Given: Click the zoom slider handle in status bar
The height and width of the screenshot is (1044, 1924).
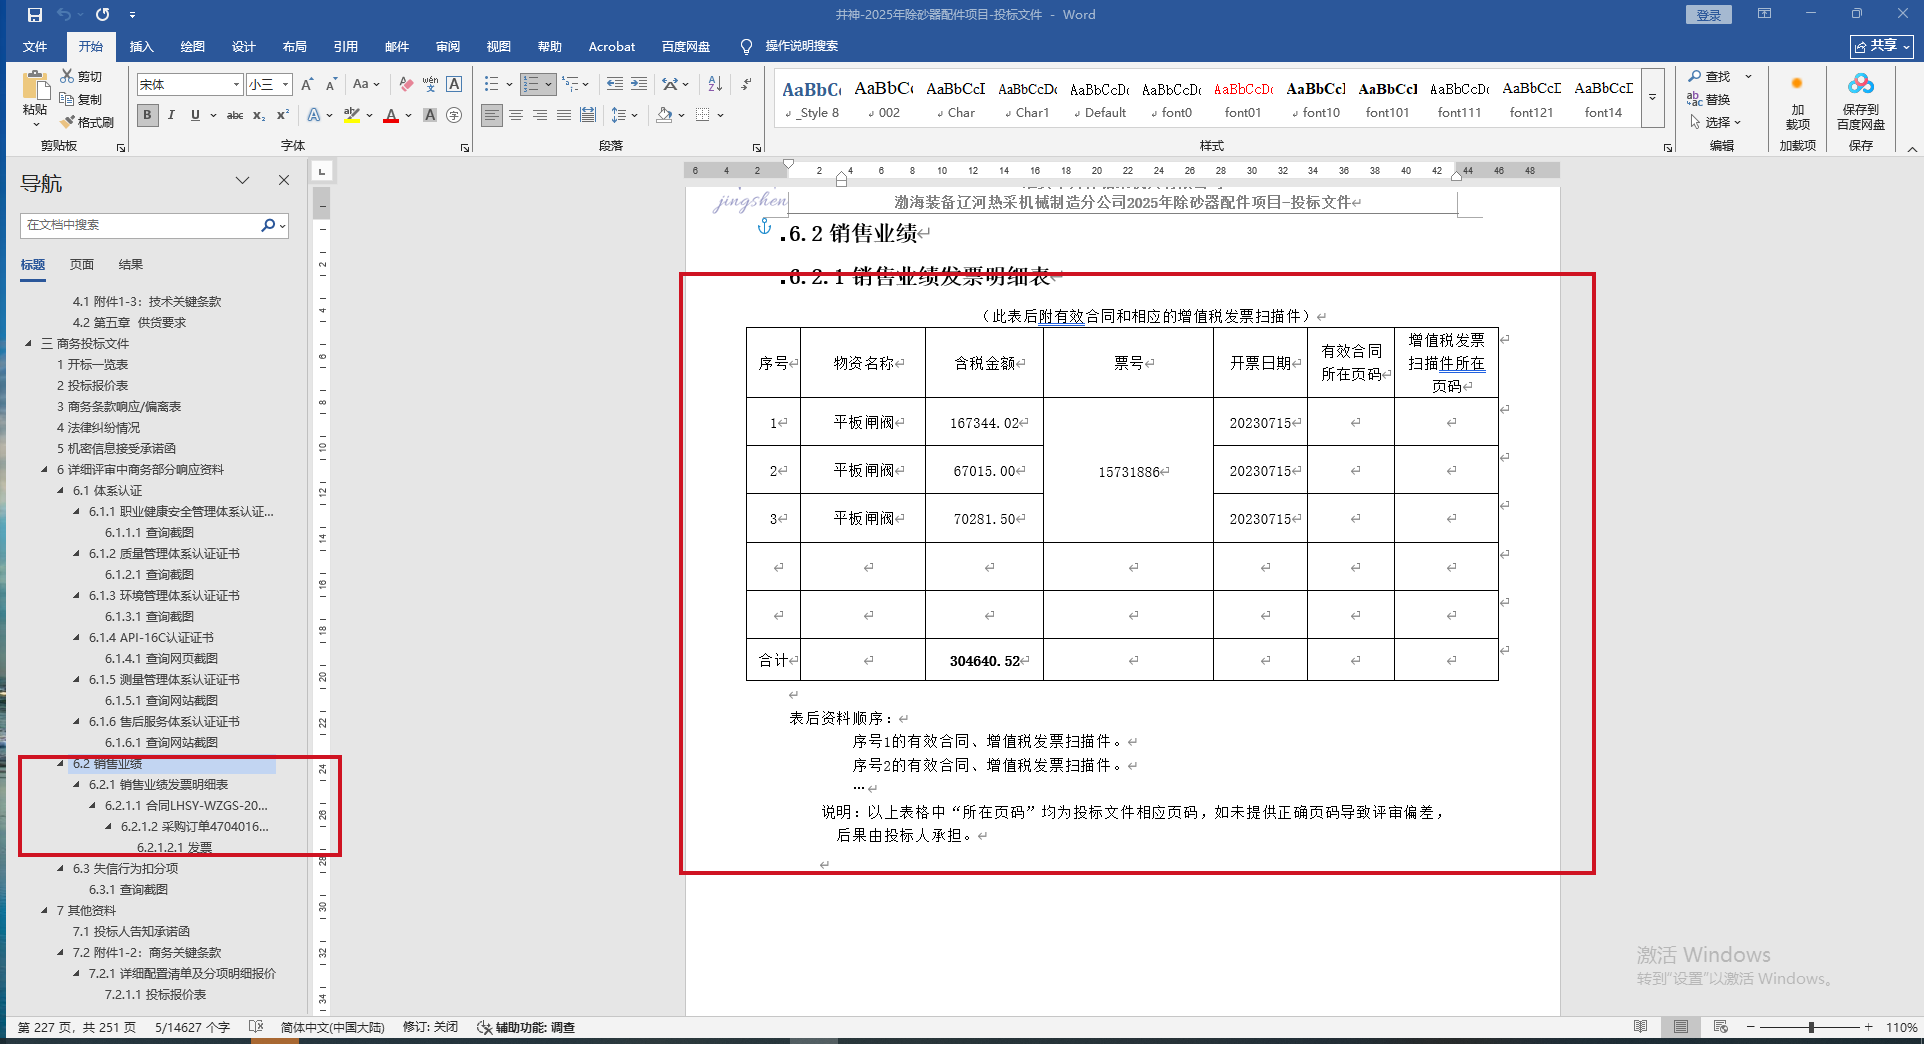Looking at the screenshot, I should pyautogui.click(x=1811, y=1027).
